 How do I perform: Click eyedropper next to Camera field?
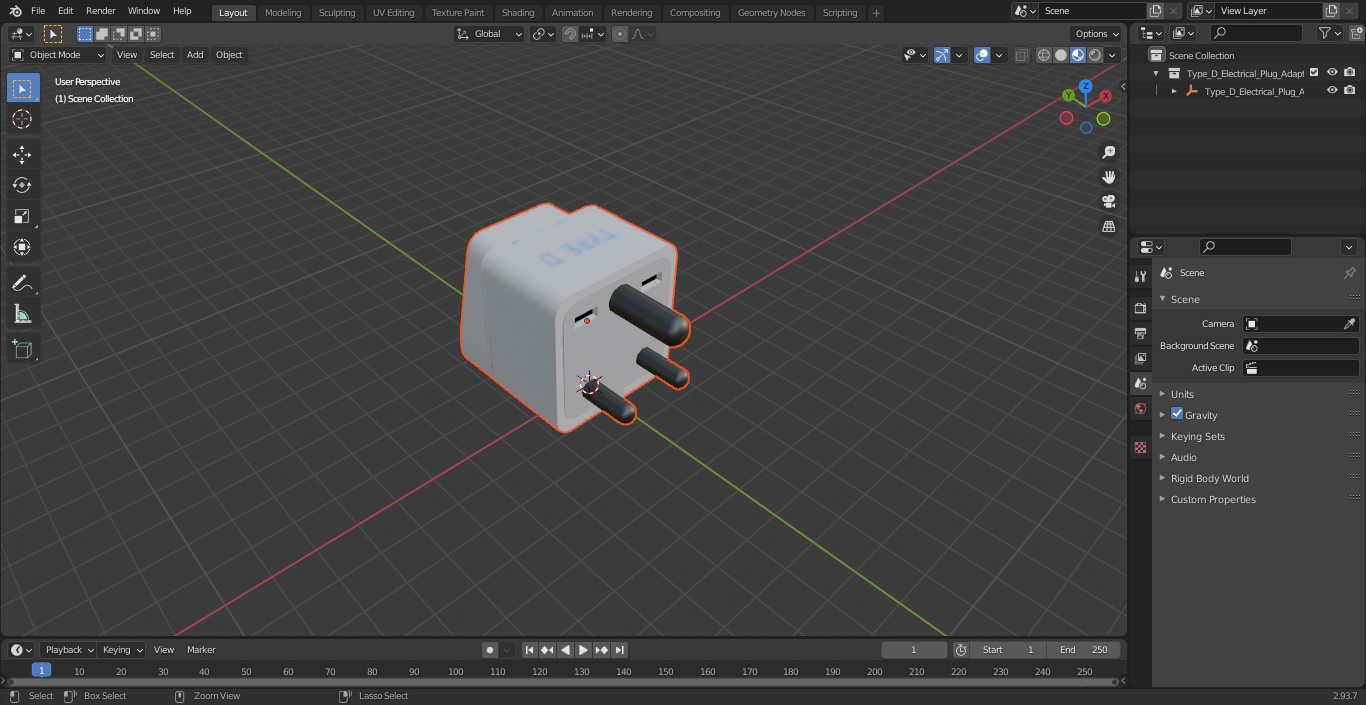point(1349,324)
